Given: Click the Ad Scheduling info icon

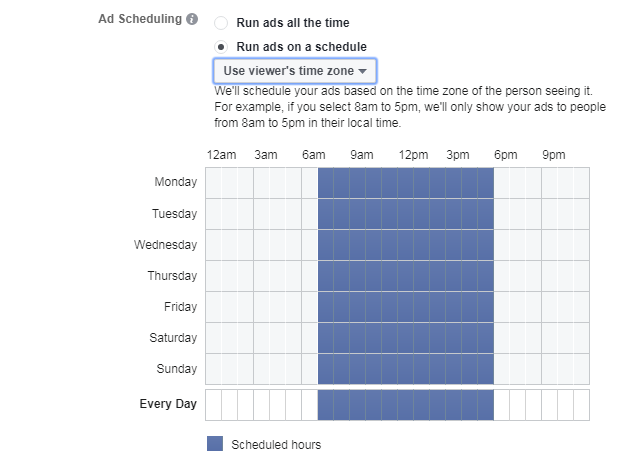Looking at the screenshot, I should click(x=192, y=19).
